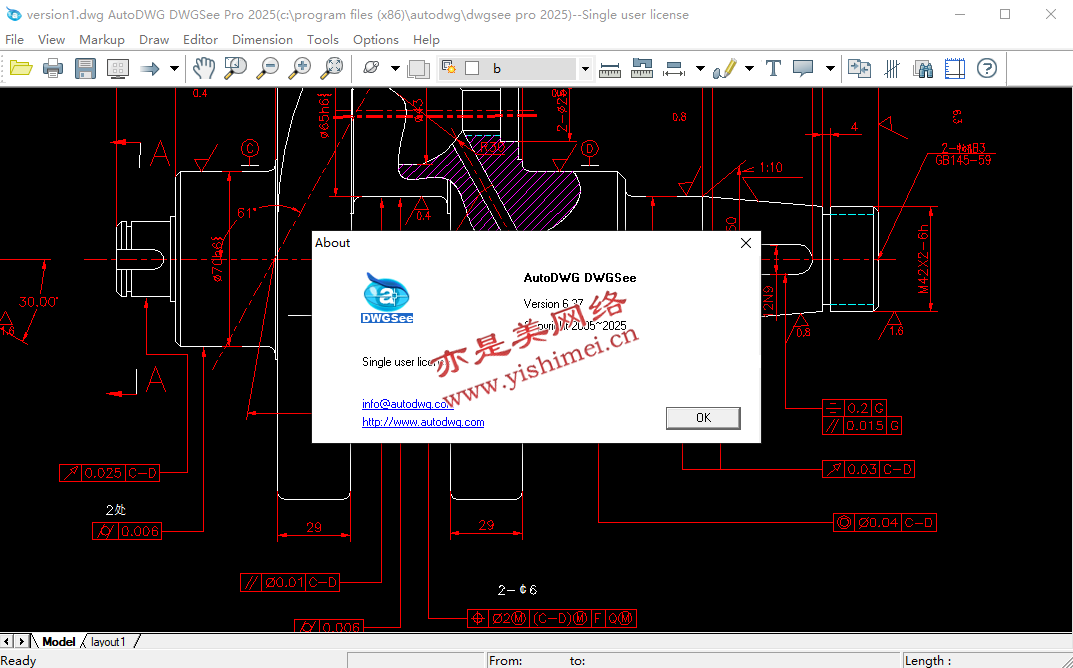Open the Draw menu
The width and height of the screenshot is (1073, 668).
(x=154, y=40)
